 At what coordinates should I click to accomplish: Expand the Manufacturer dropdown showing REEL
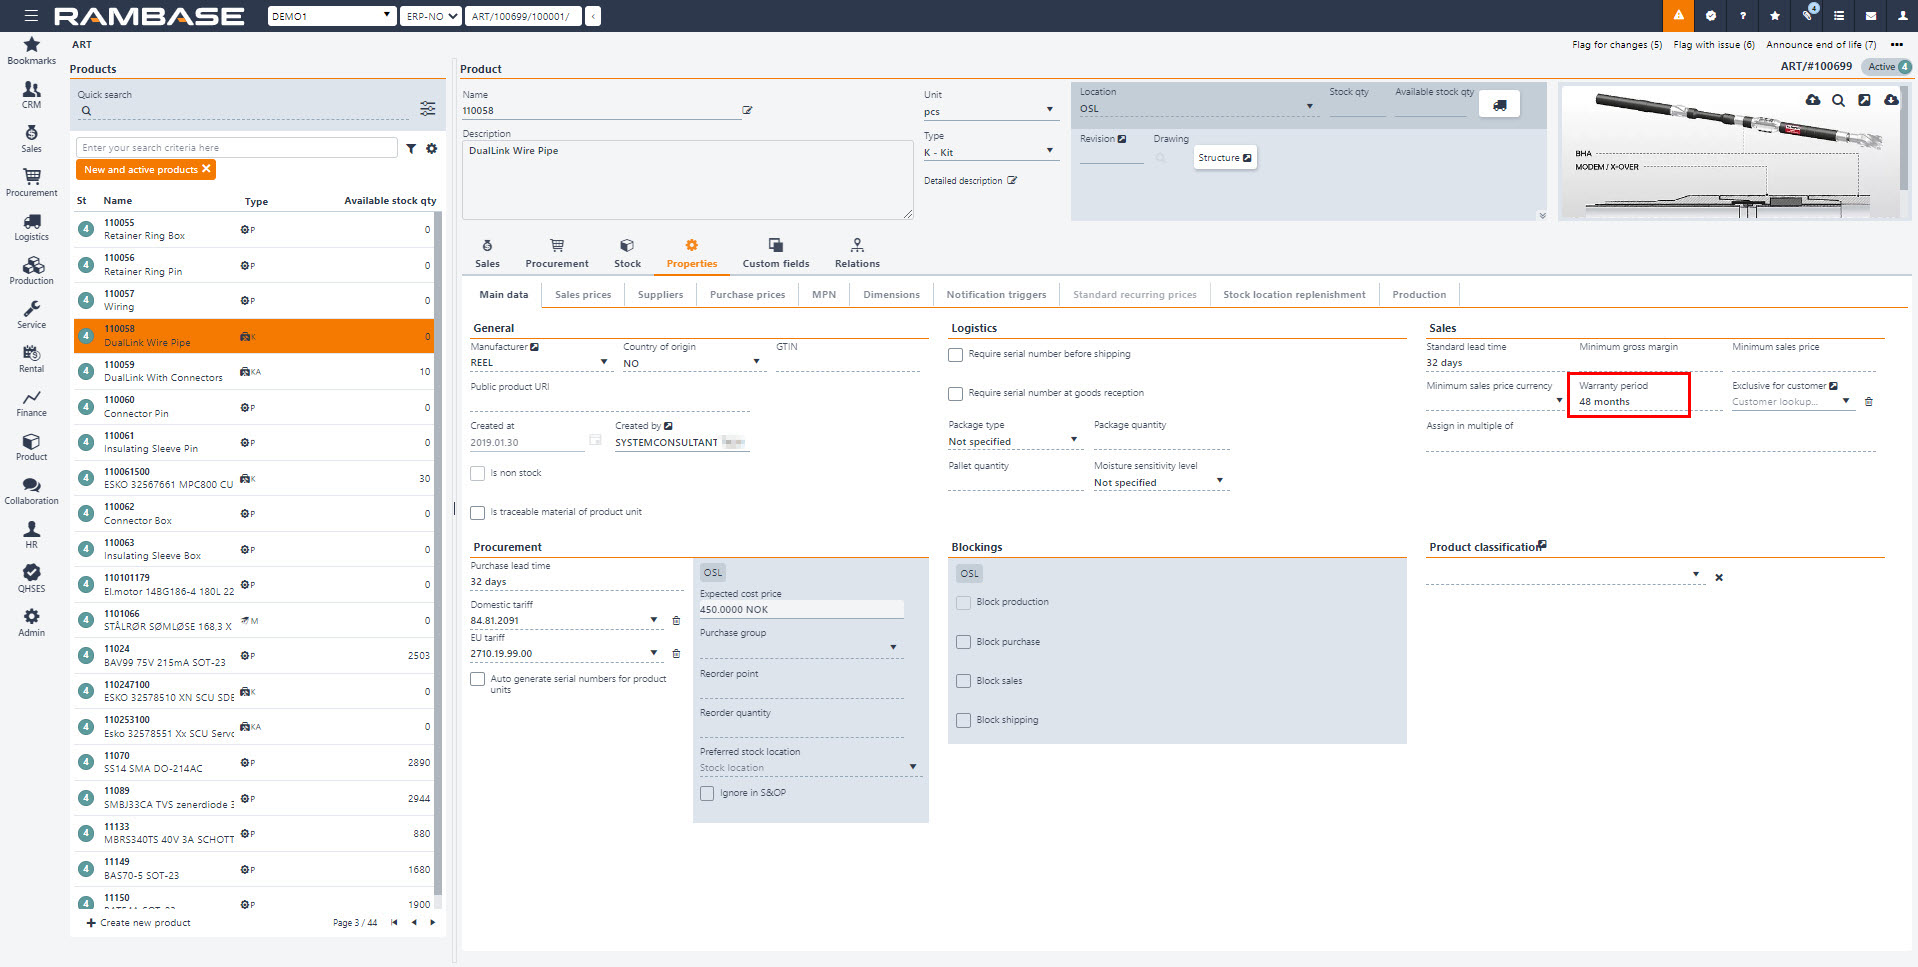tap(603, 362)
